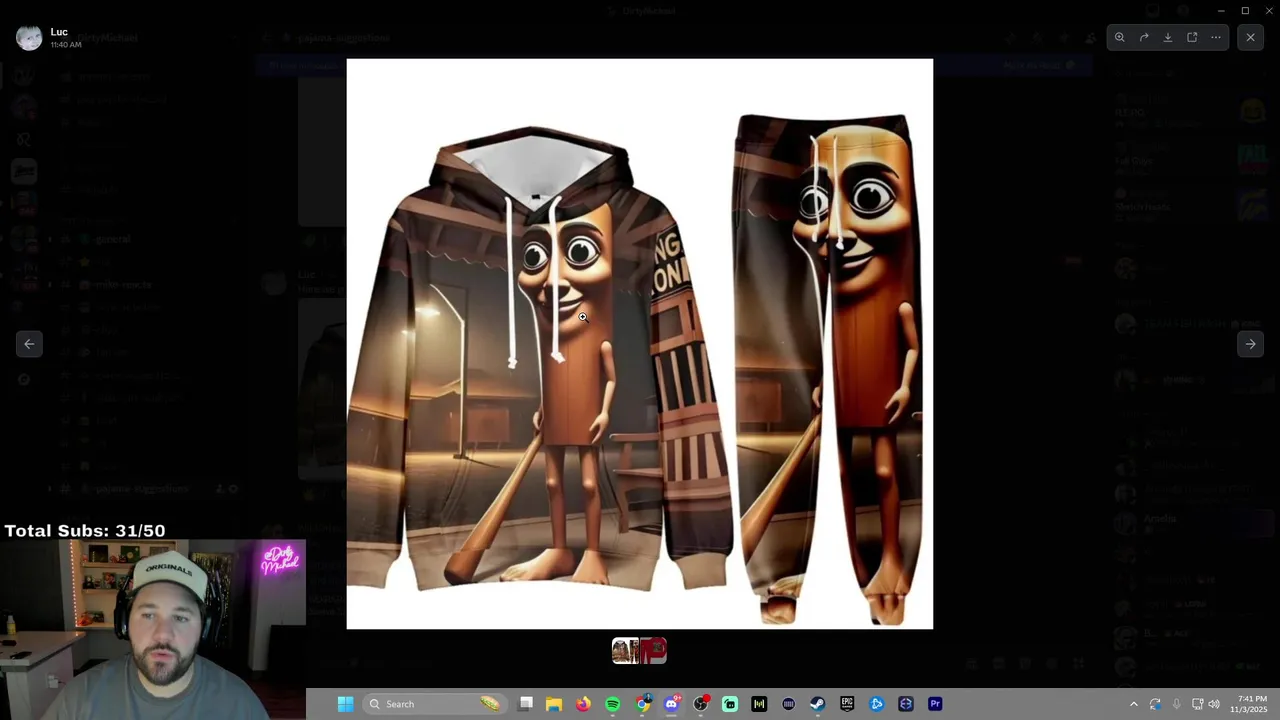Launch Firefox from the taskbar
Screen dimensions: 1280x720
click(583, 704)
